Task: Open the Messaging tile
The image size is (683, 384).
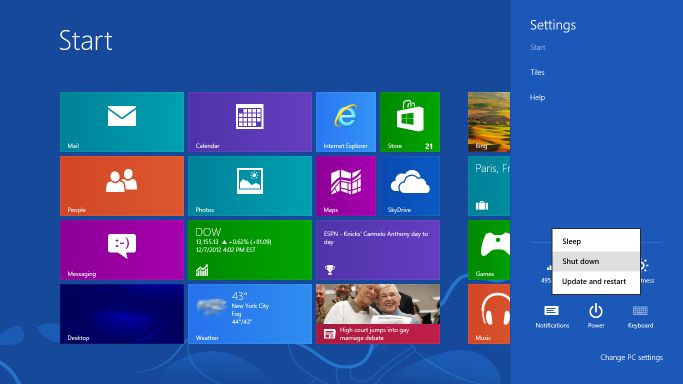Action: point(122,250)
